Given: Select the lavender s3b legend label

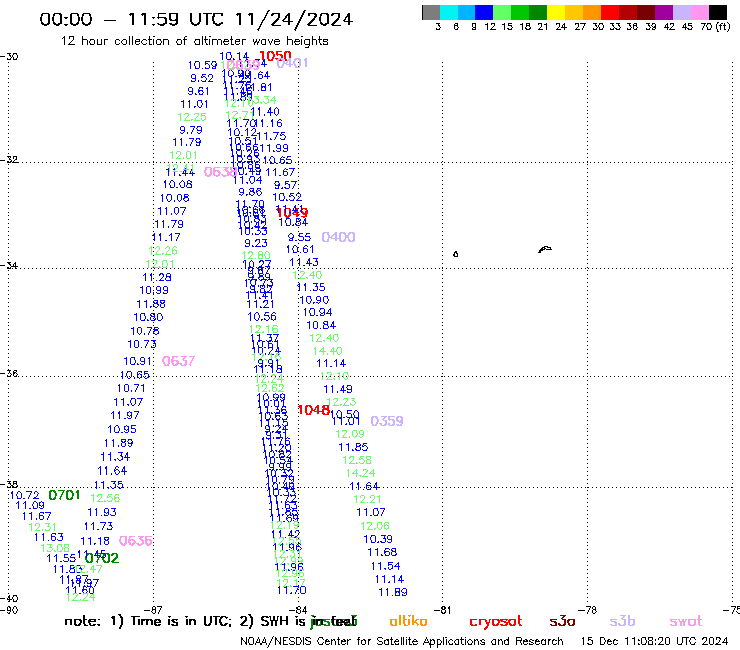Looking at the screenshot, I should pos(622,621).
